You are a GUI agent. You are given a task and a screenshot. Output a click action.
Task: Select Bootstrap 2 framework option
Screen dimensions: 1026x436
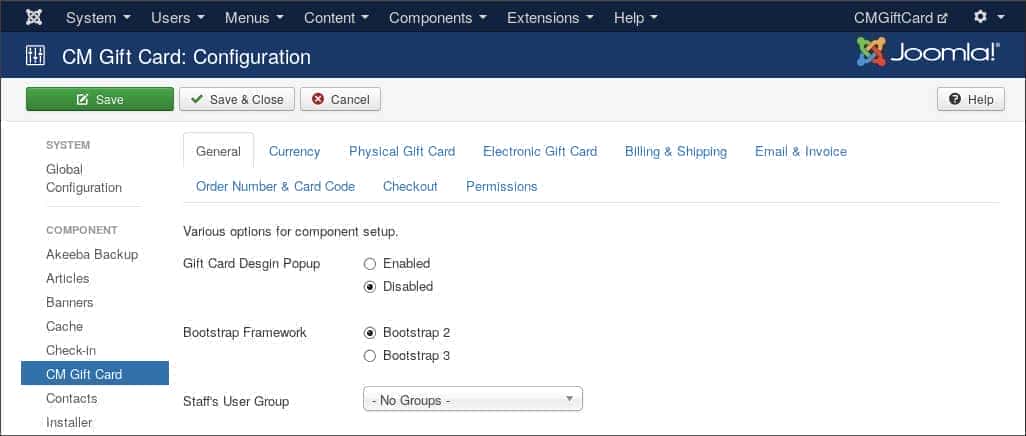pos(370,333)
